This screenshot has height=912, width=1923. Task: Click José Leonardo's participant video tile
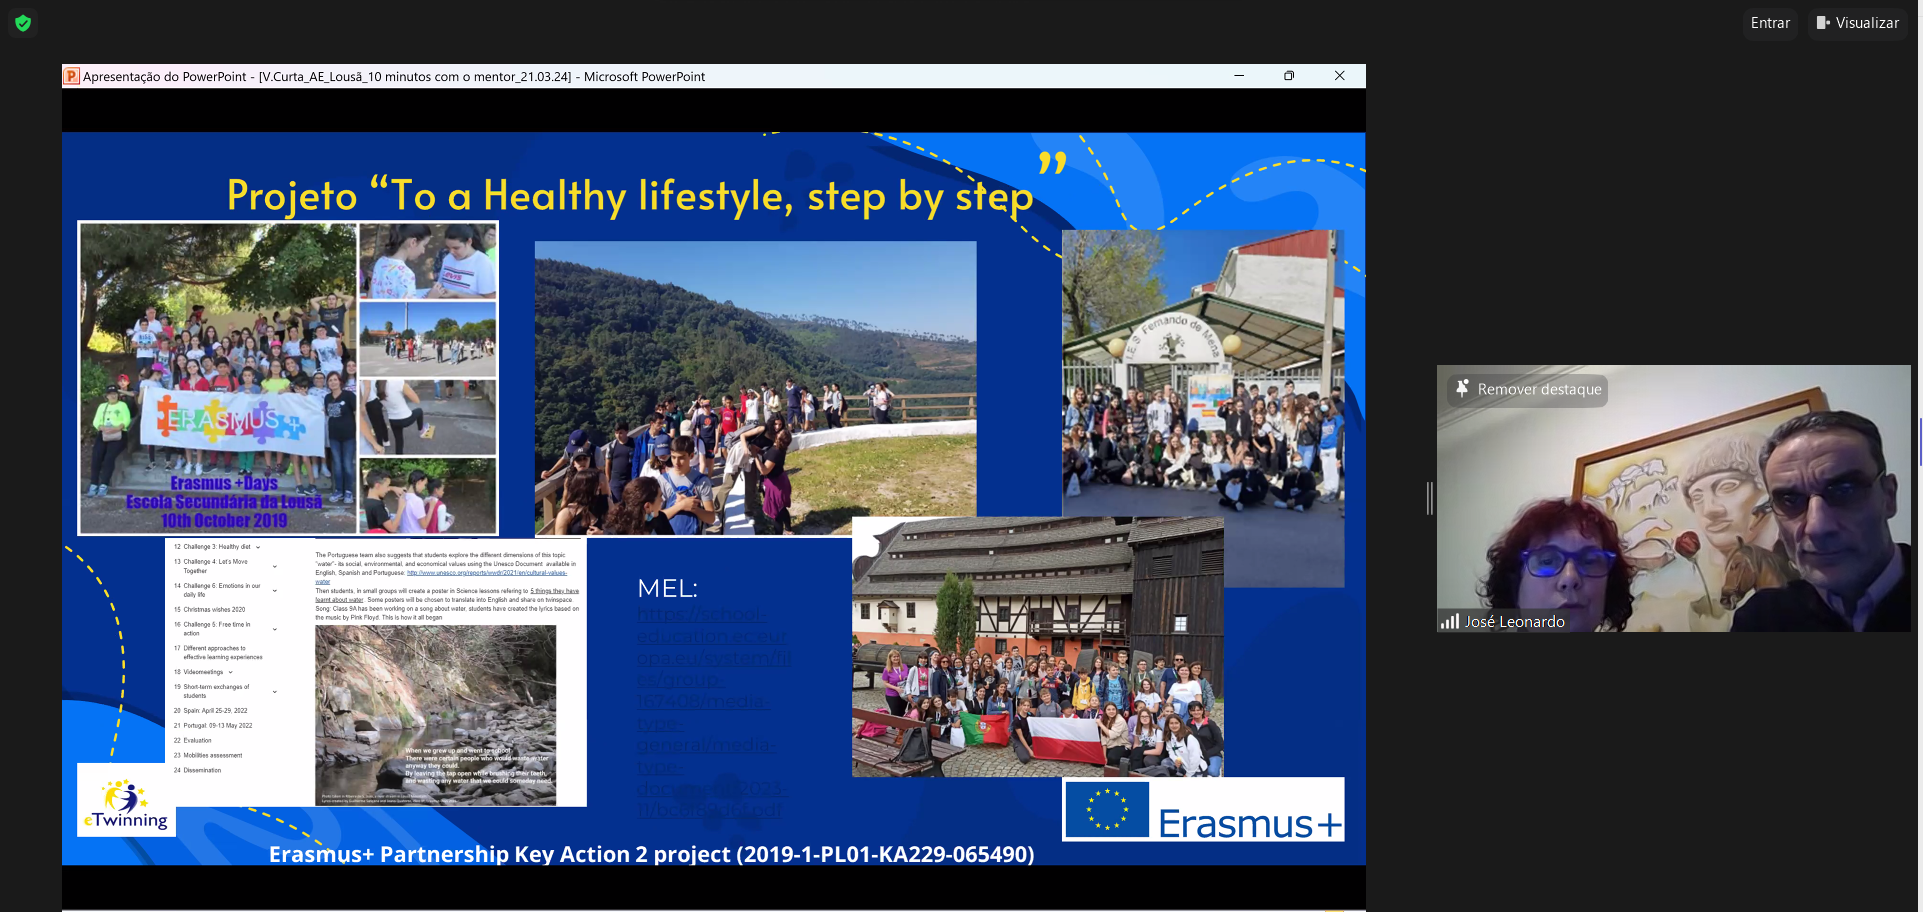coord(1674,498)
